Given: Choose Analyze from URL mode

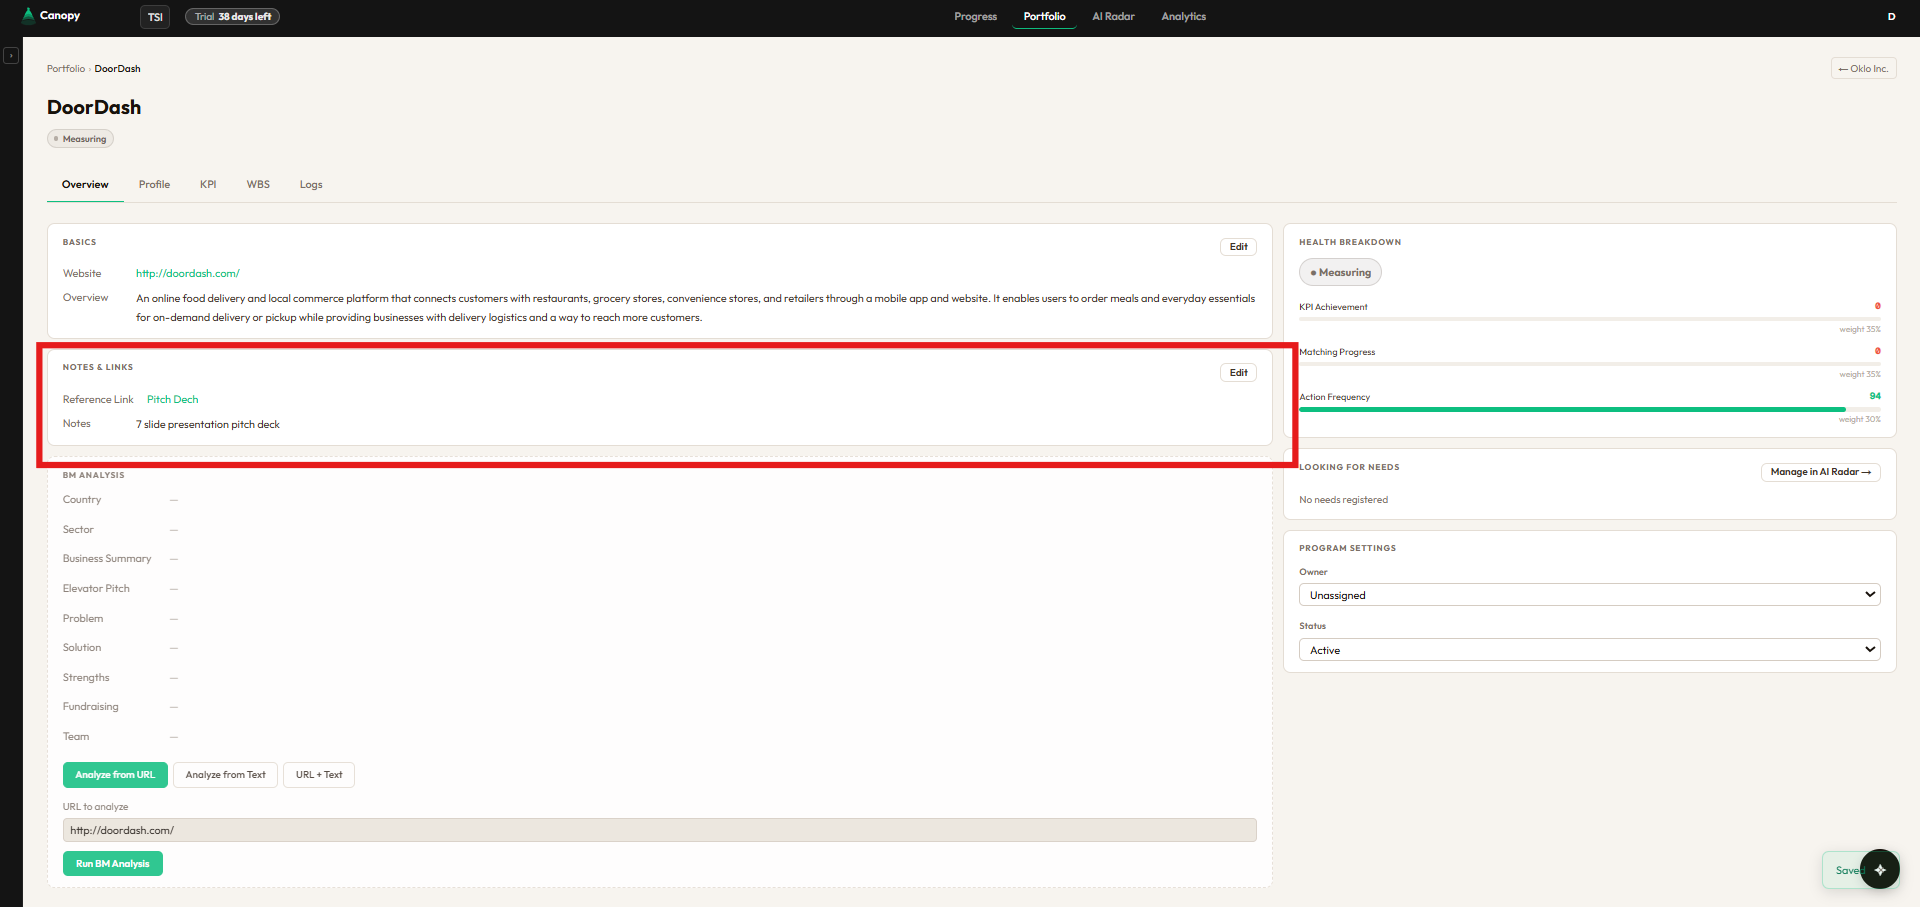Looking at the screenshot, I should pos(115,775).
